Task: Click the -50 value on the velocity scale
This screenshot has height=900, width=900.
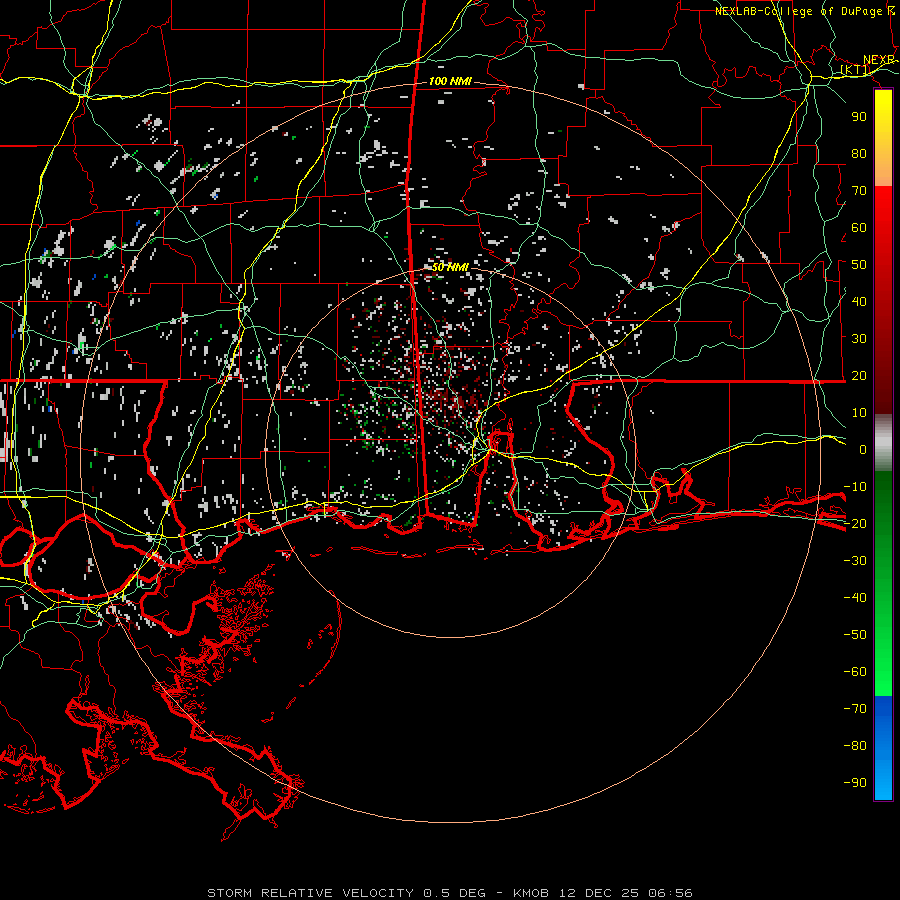Action: pyautogui.click(x=855, y=634)
